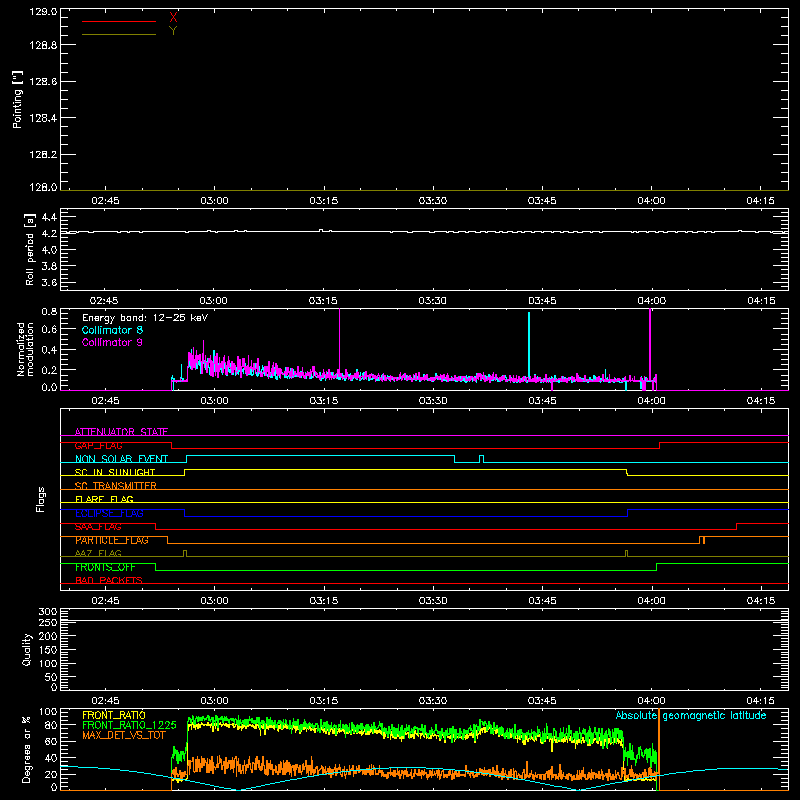This screenshot has height=800, width=800.
Task: Click the SAA_FLAG label
Action: (98, 527)
